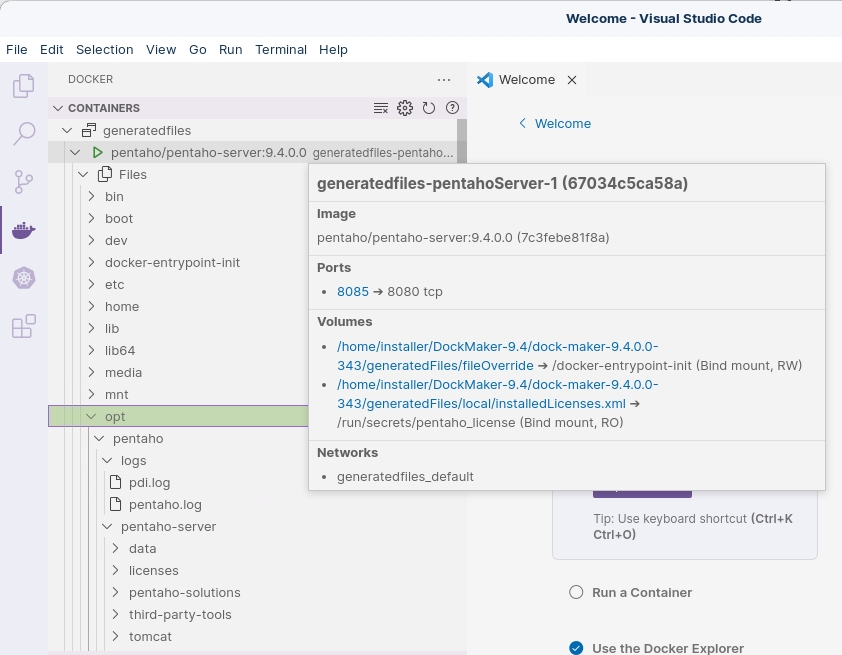The image size is (842, 655).
Task: Open the Search view icon
Action: (x=23, y=134)
